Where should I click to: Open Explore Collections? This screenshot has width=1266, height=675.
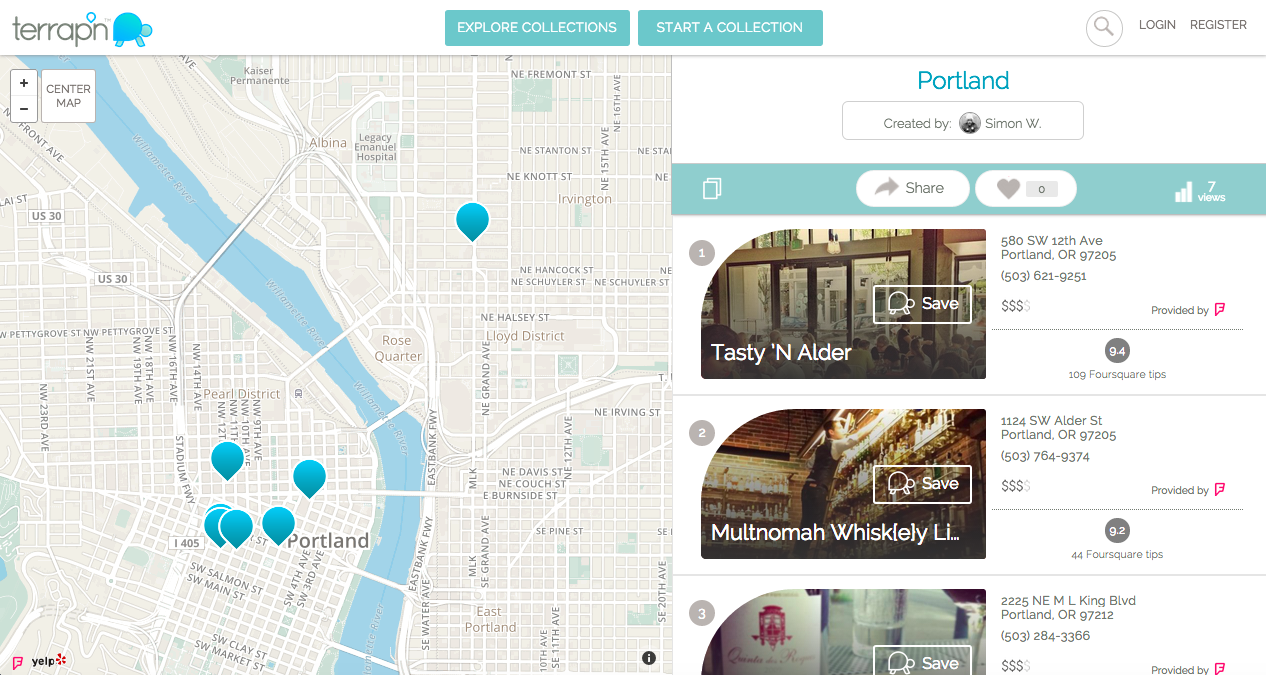pyautogui.click(x=537, y=28)
